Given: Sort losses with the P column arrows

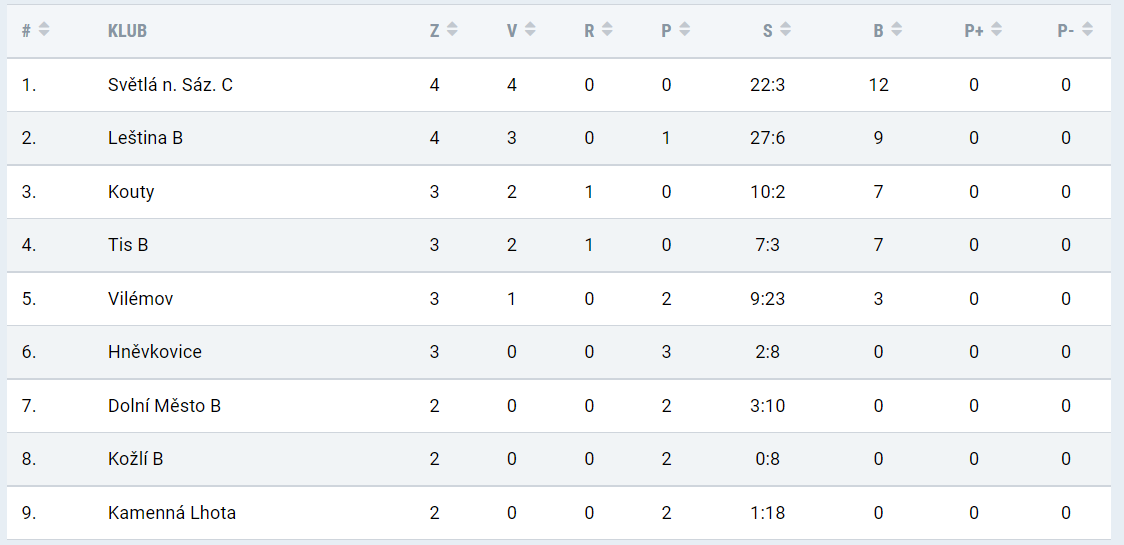Looking at the screenshot, I should 685,30.
